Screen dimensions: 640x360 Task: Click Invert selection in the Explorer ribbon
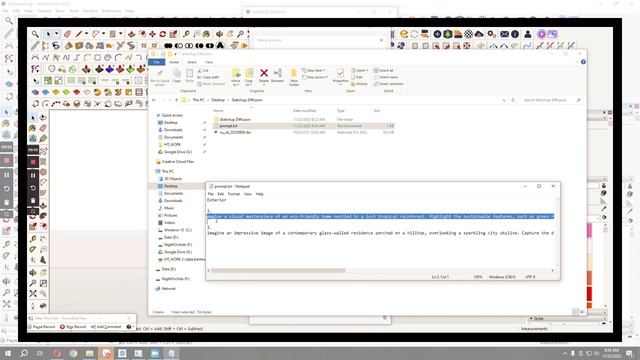[x=389, y=84]
